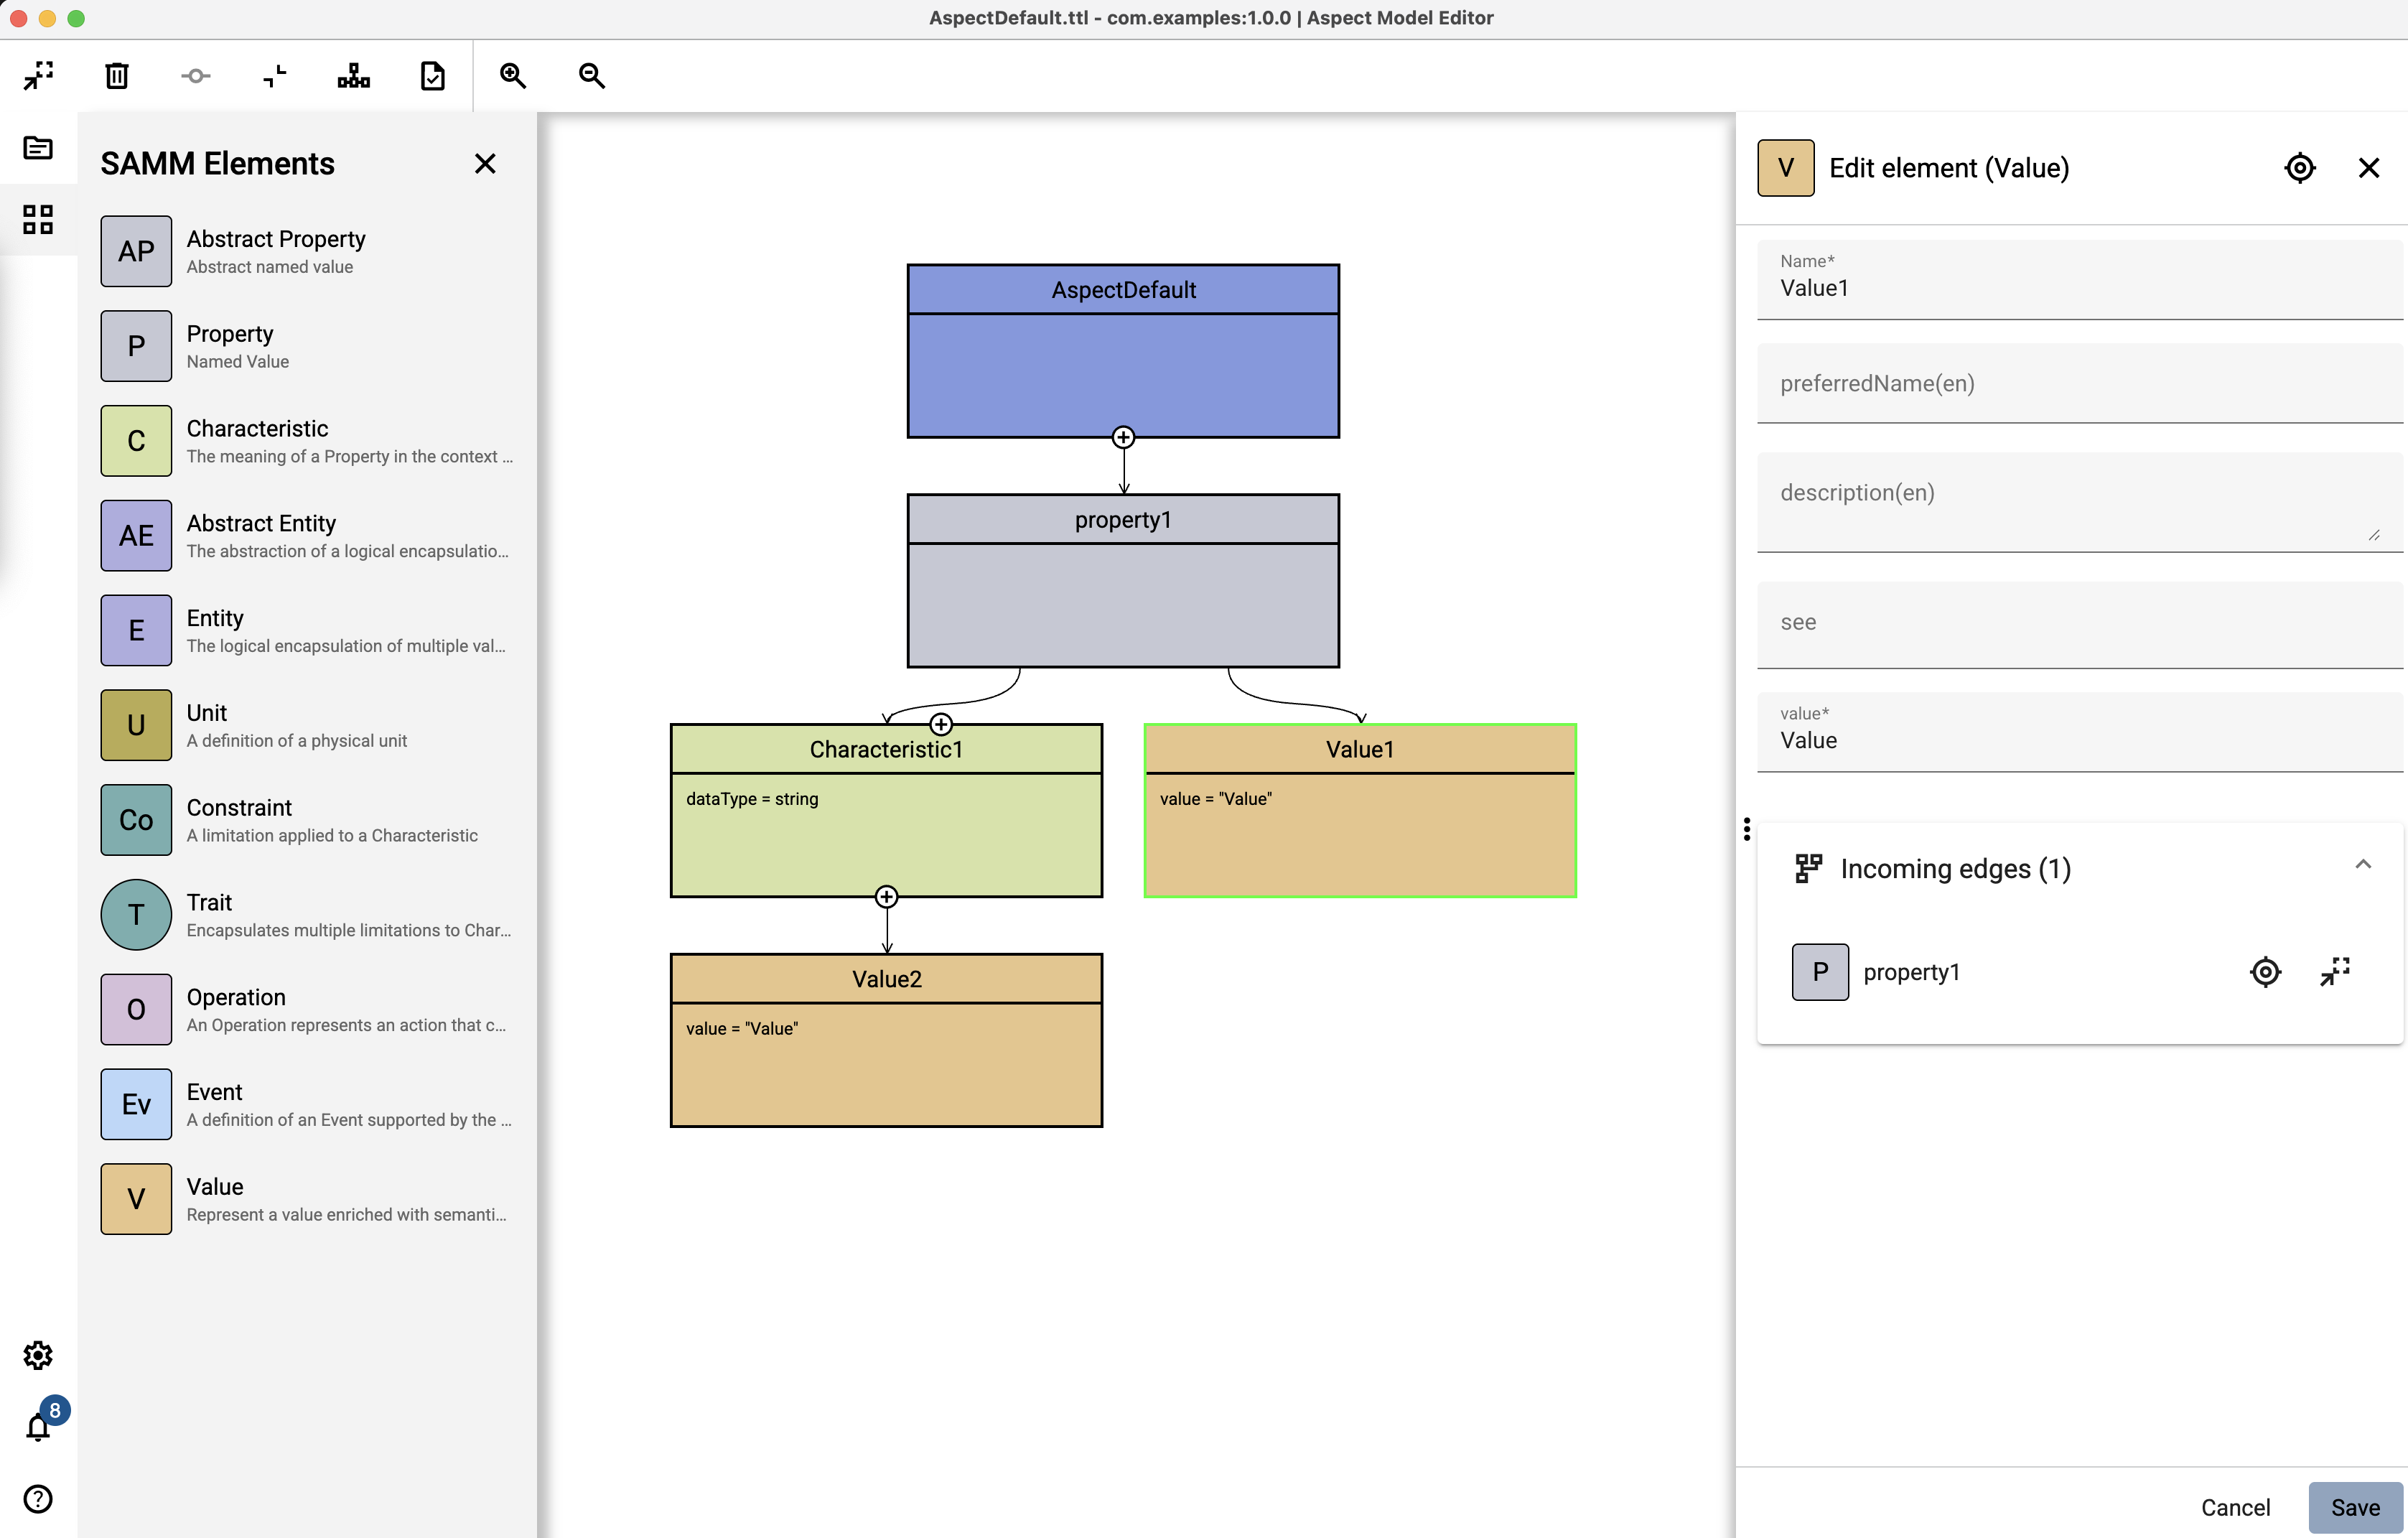Screen dimensions: 2408x1538
Task: Expand AspectDefault node plus handle
Action: [1123, 438]
